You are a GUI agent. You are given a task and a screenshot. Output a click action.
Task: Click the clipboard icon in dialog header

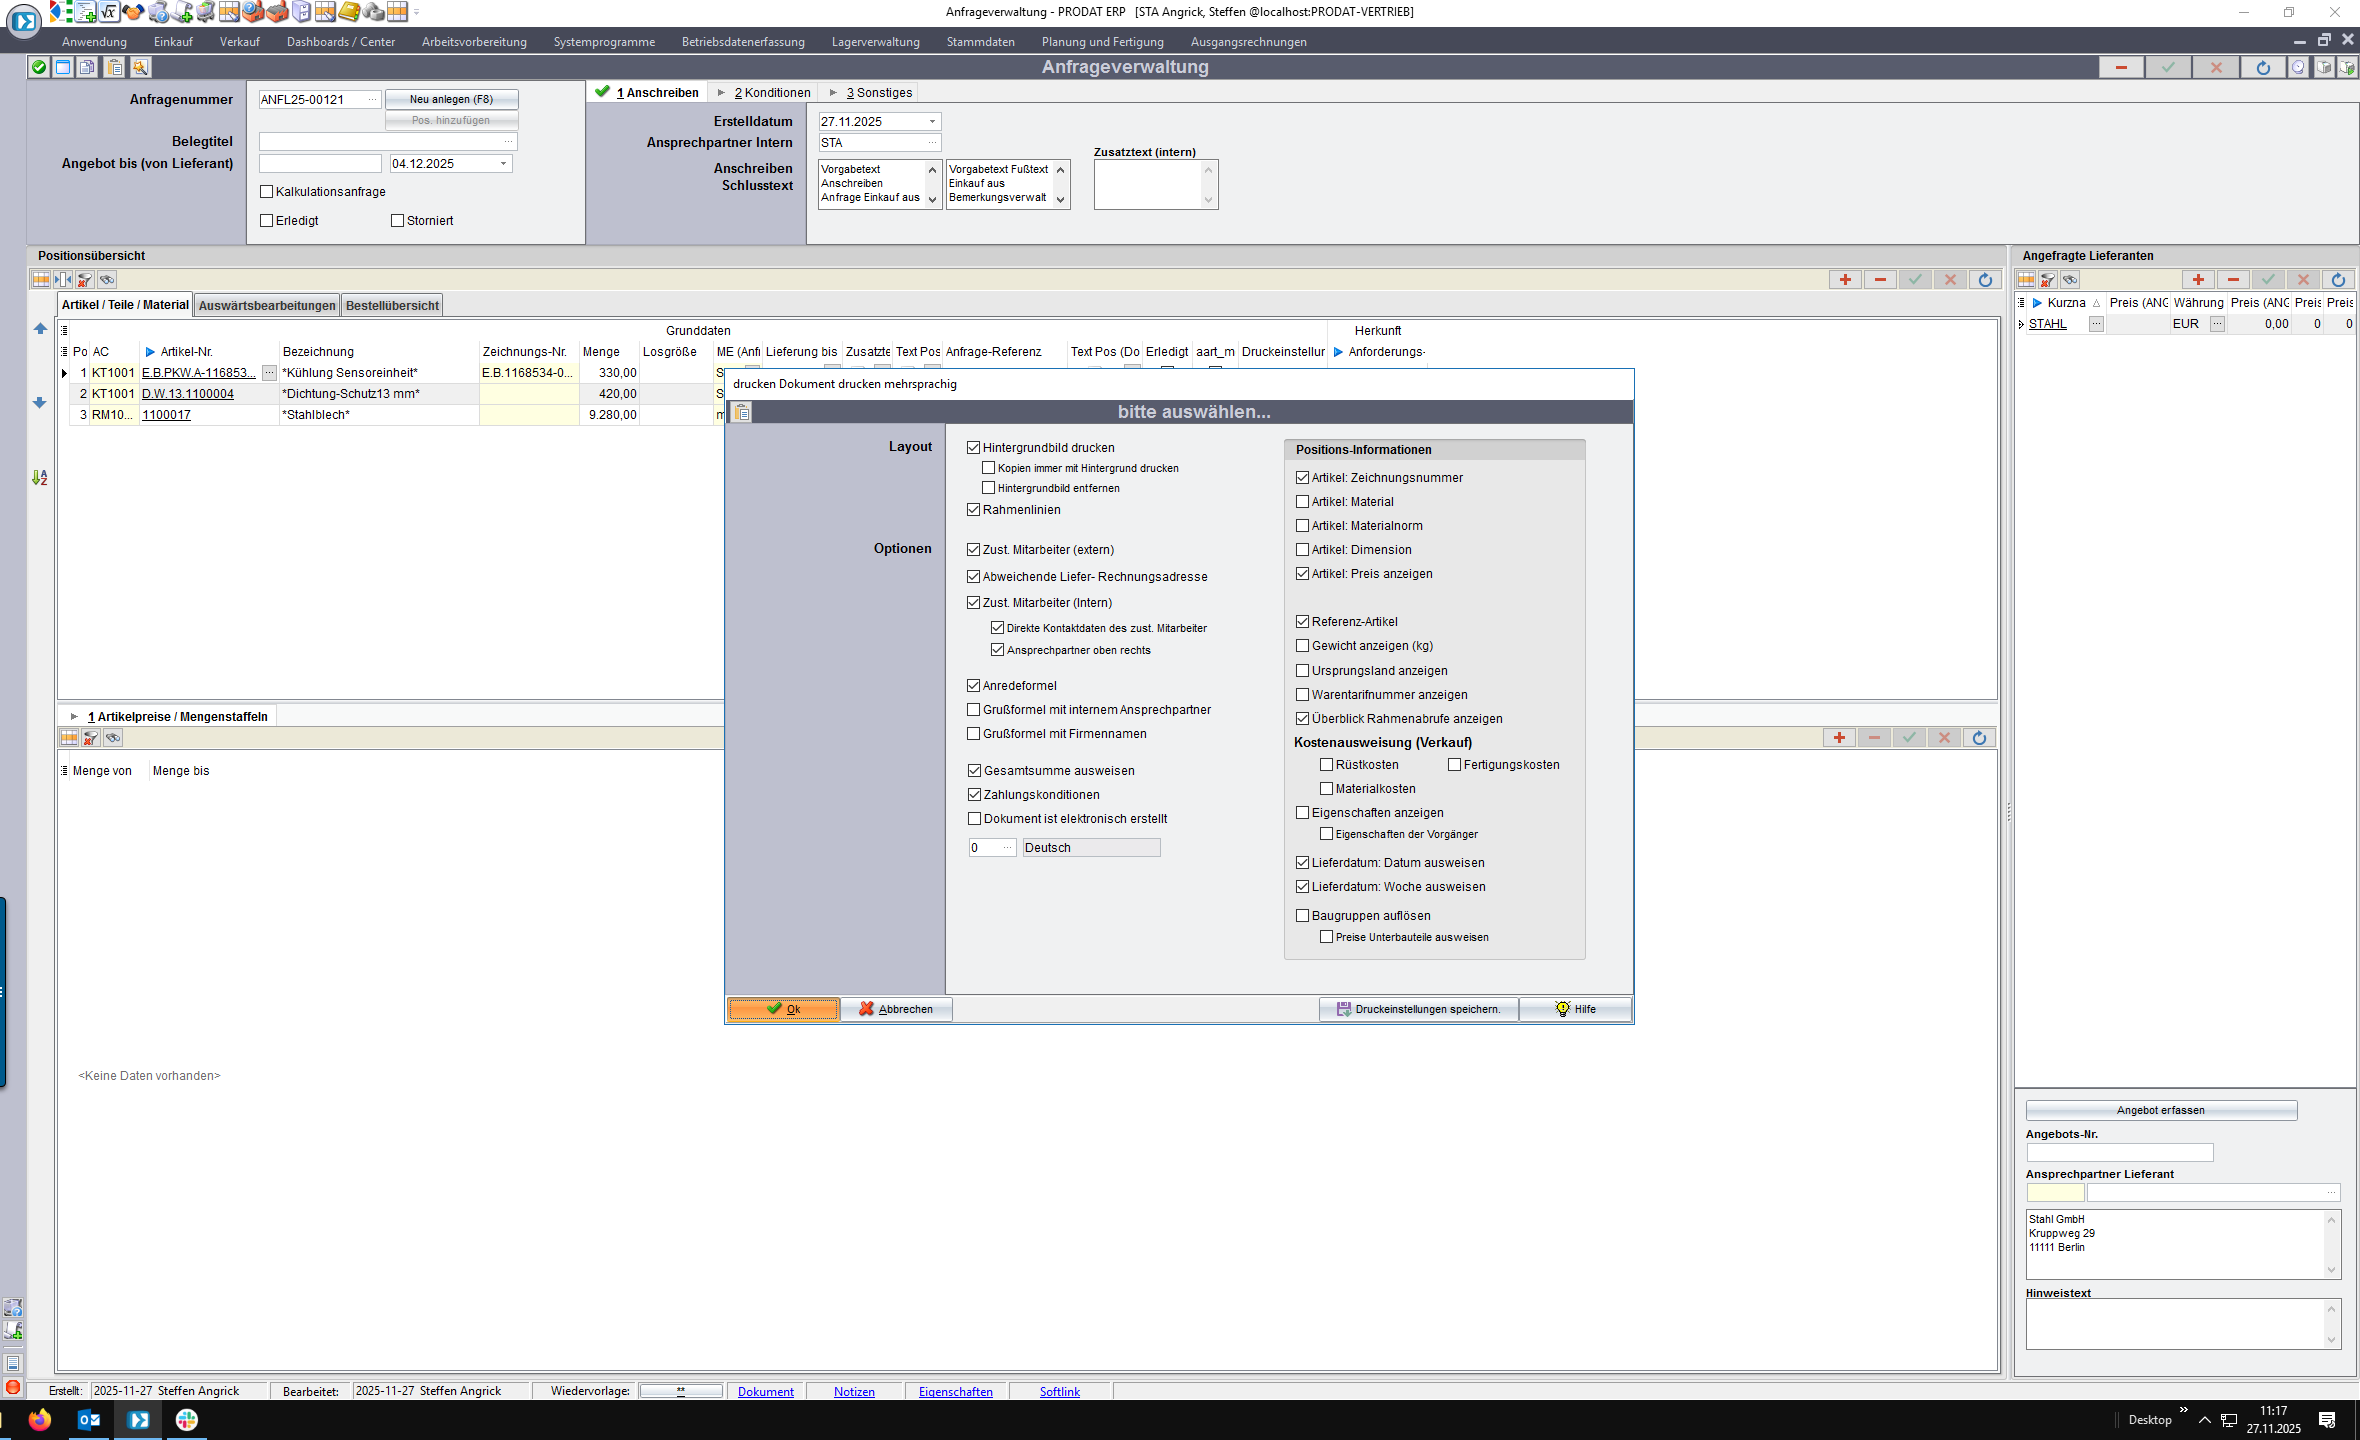click(741, 412)
